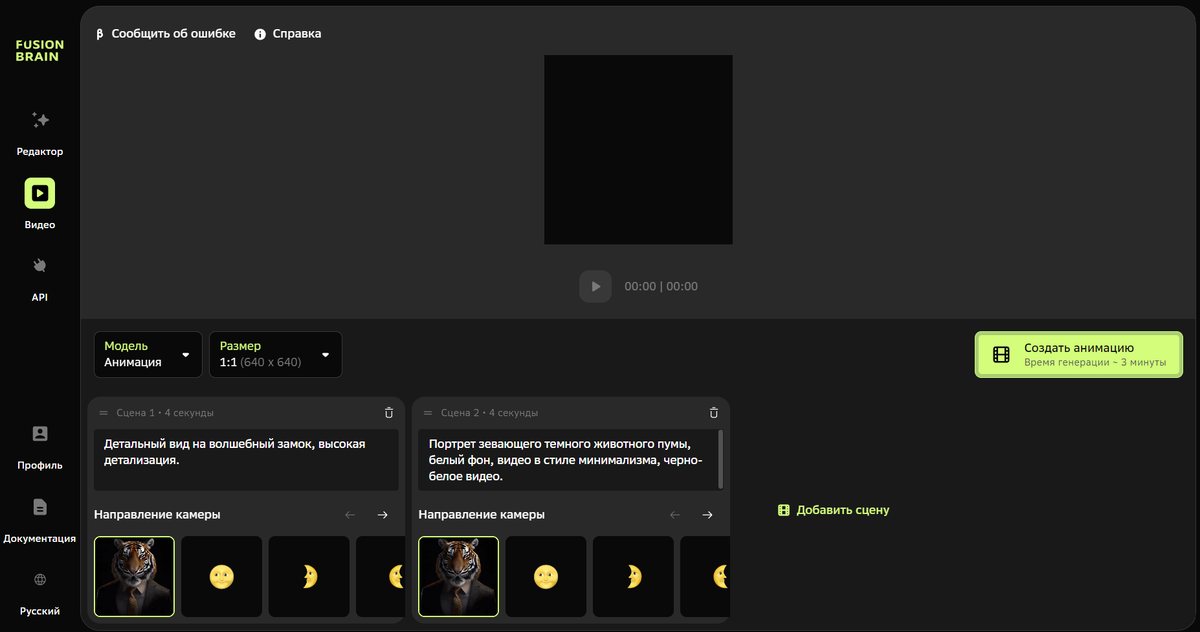Open Документация in sidebar
Viewport: 1200px width, 632px height.
(x=40, y=520)
